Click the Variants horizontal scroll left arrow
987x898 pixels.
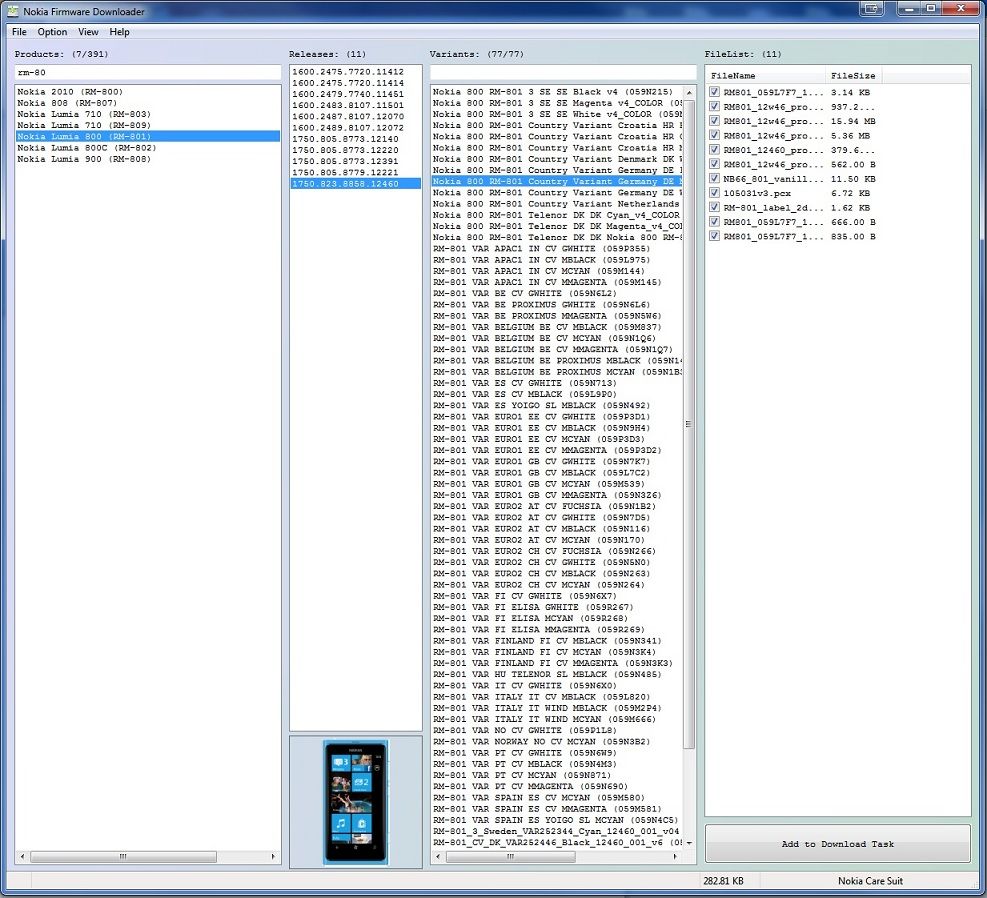point(438,856)
